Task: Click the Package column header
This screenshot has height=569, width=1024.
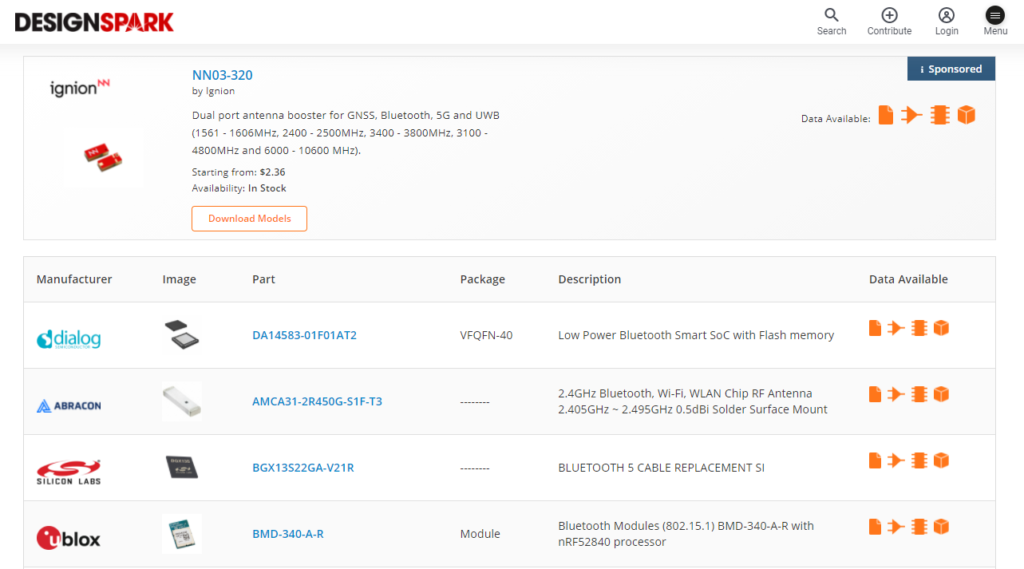Action: click(x=482, y=279)
